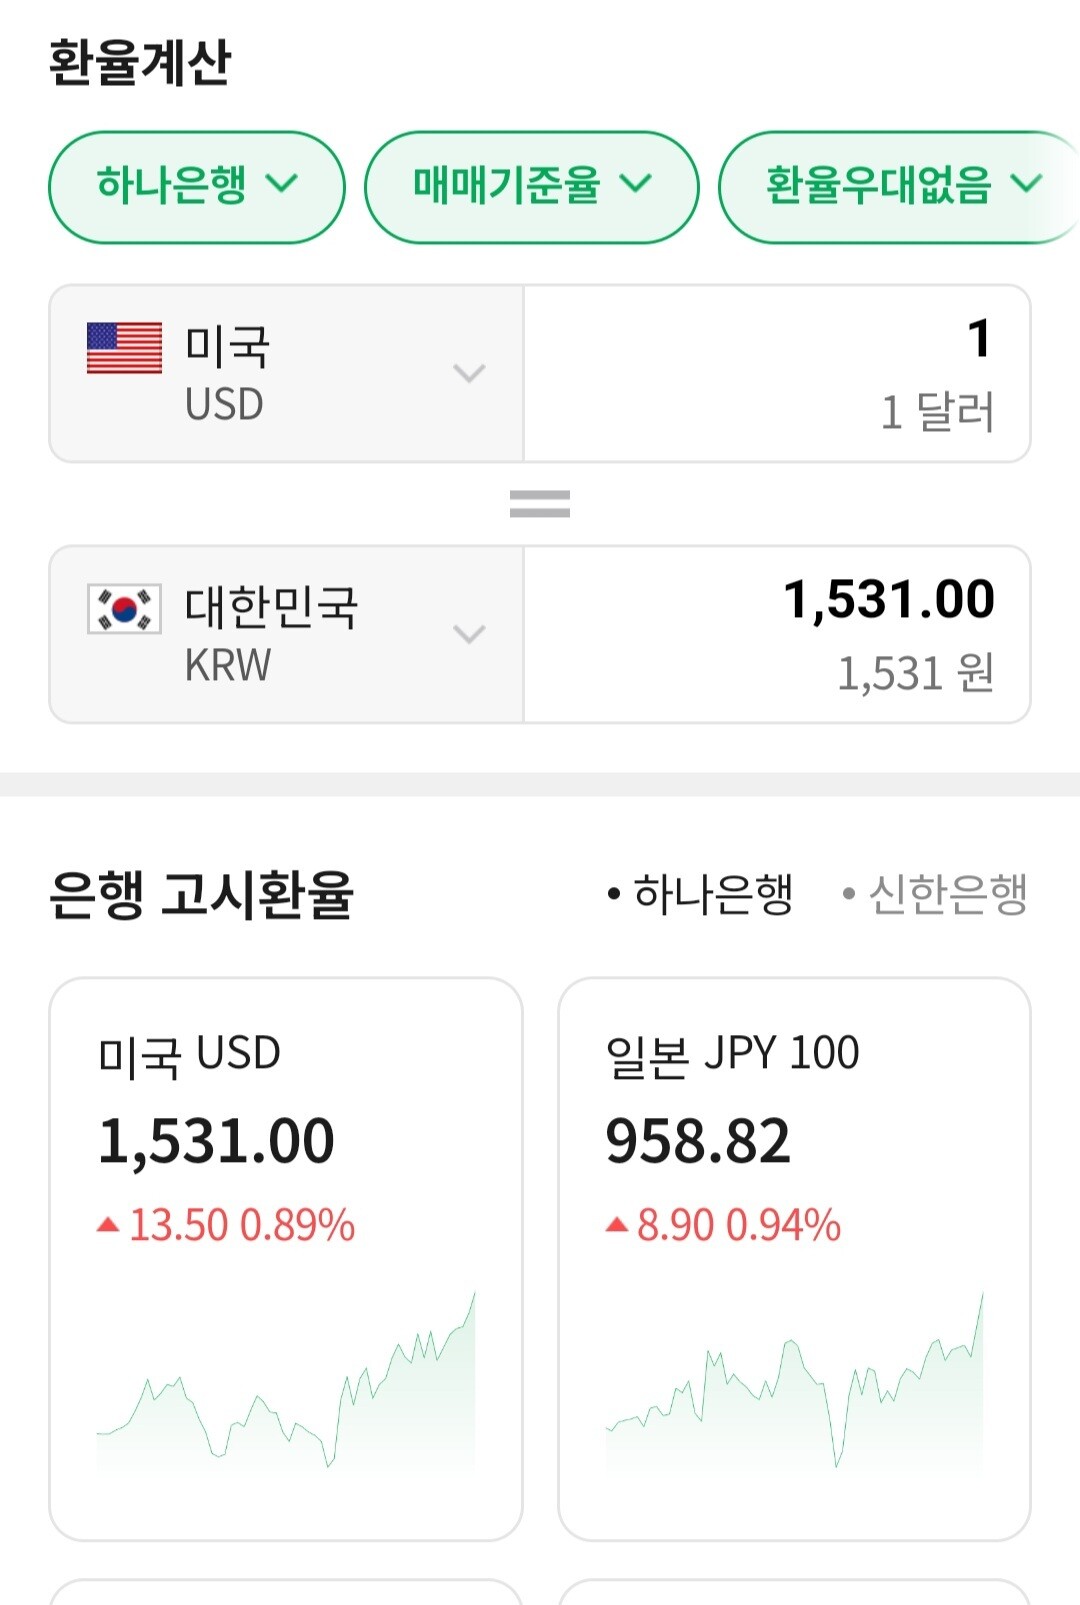The height and width of the screenshot is (1605, 1080).
Task: Expand the 대한민국 KRW currency chevron
Action: 469,634
